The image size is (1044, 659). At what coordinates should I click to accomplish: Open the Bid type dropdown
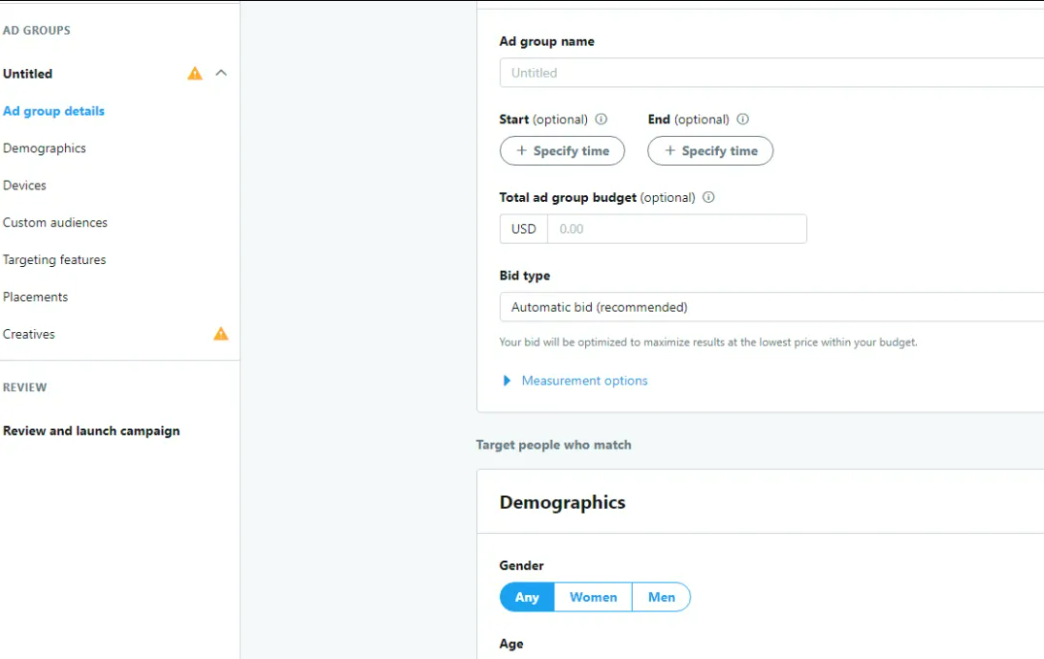(772, 307)
